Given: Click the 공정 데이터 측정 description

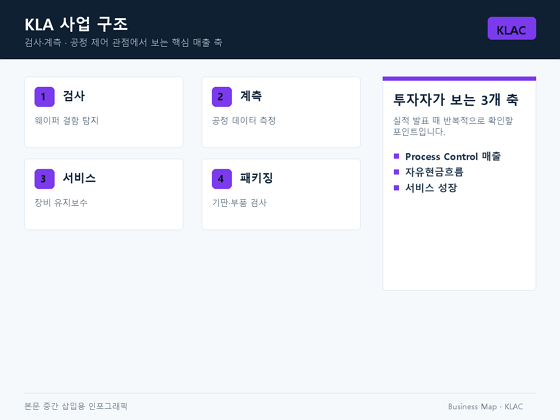Looking at the screenshot, I should (x=244, y=121).
